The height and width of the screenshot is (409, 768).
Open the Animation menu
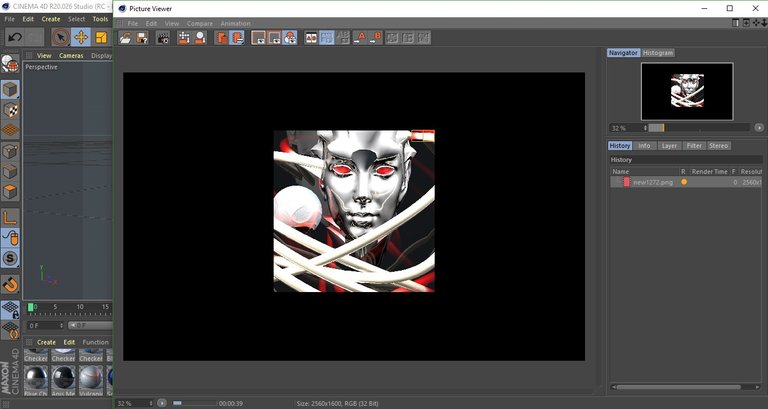coord(236,24)
